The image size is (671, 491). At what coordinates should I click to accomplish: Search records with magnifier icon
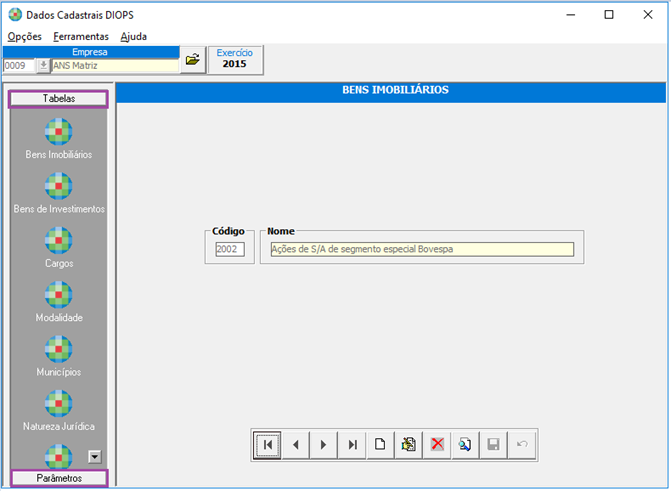coord(465,445)
